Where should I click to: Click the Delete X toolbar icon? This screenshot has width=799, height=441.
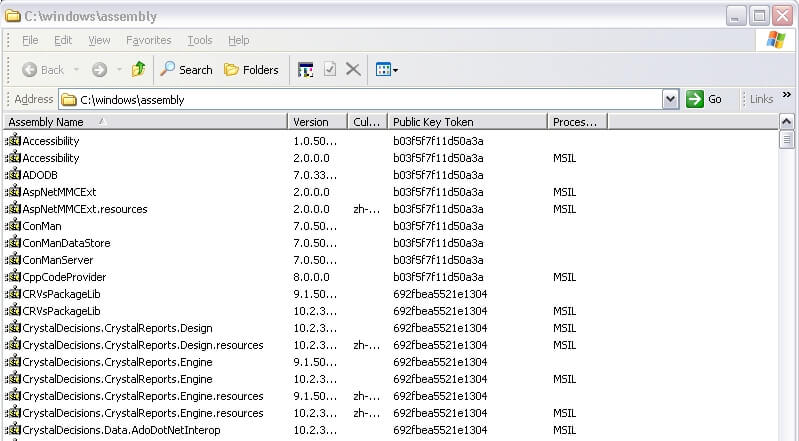(353, 69)
